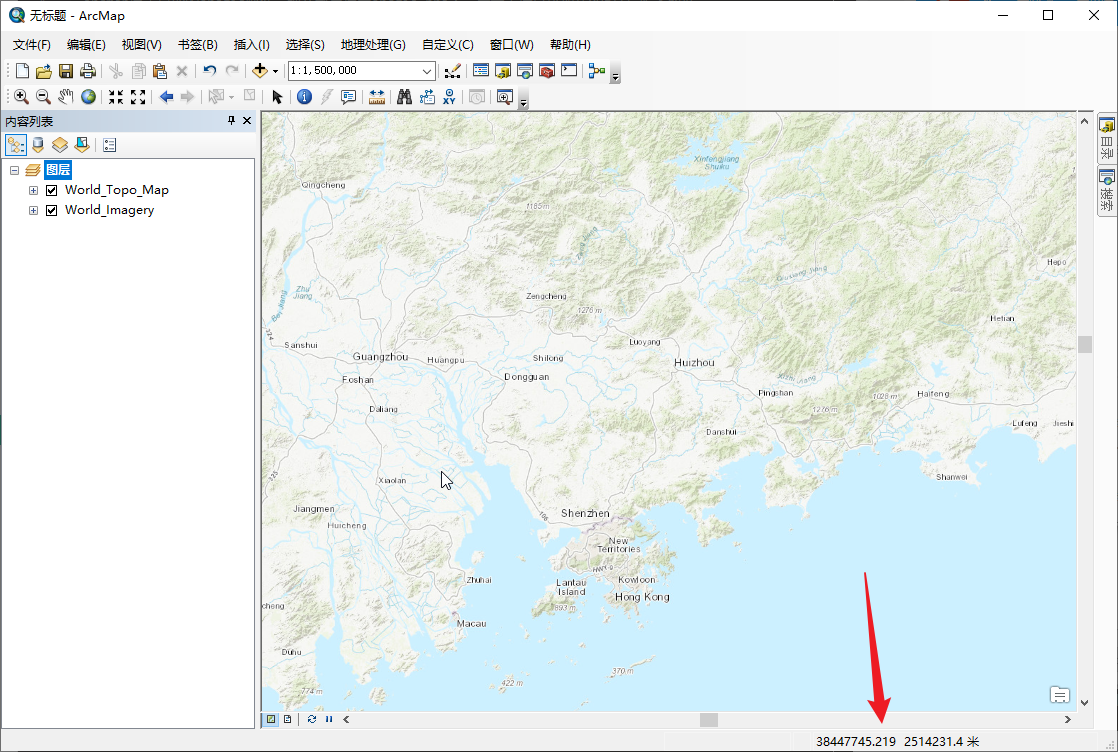
Task: Open the map scale dropdown
Action: (x=427, y=71)
